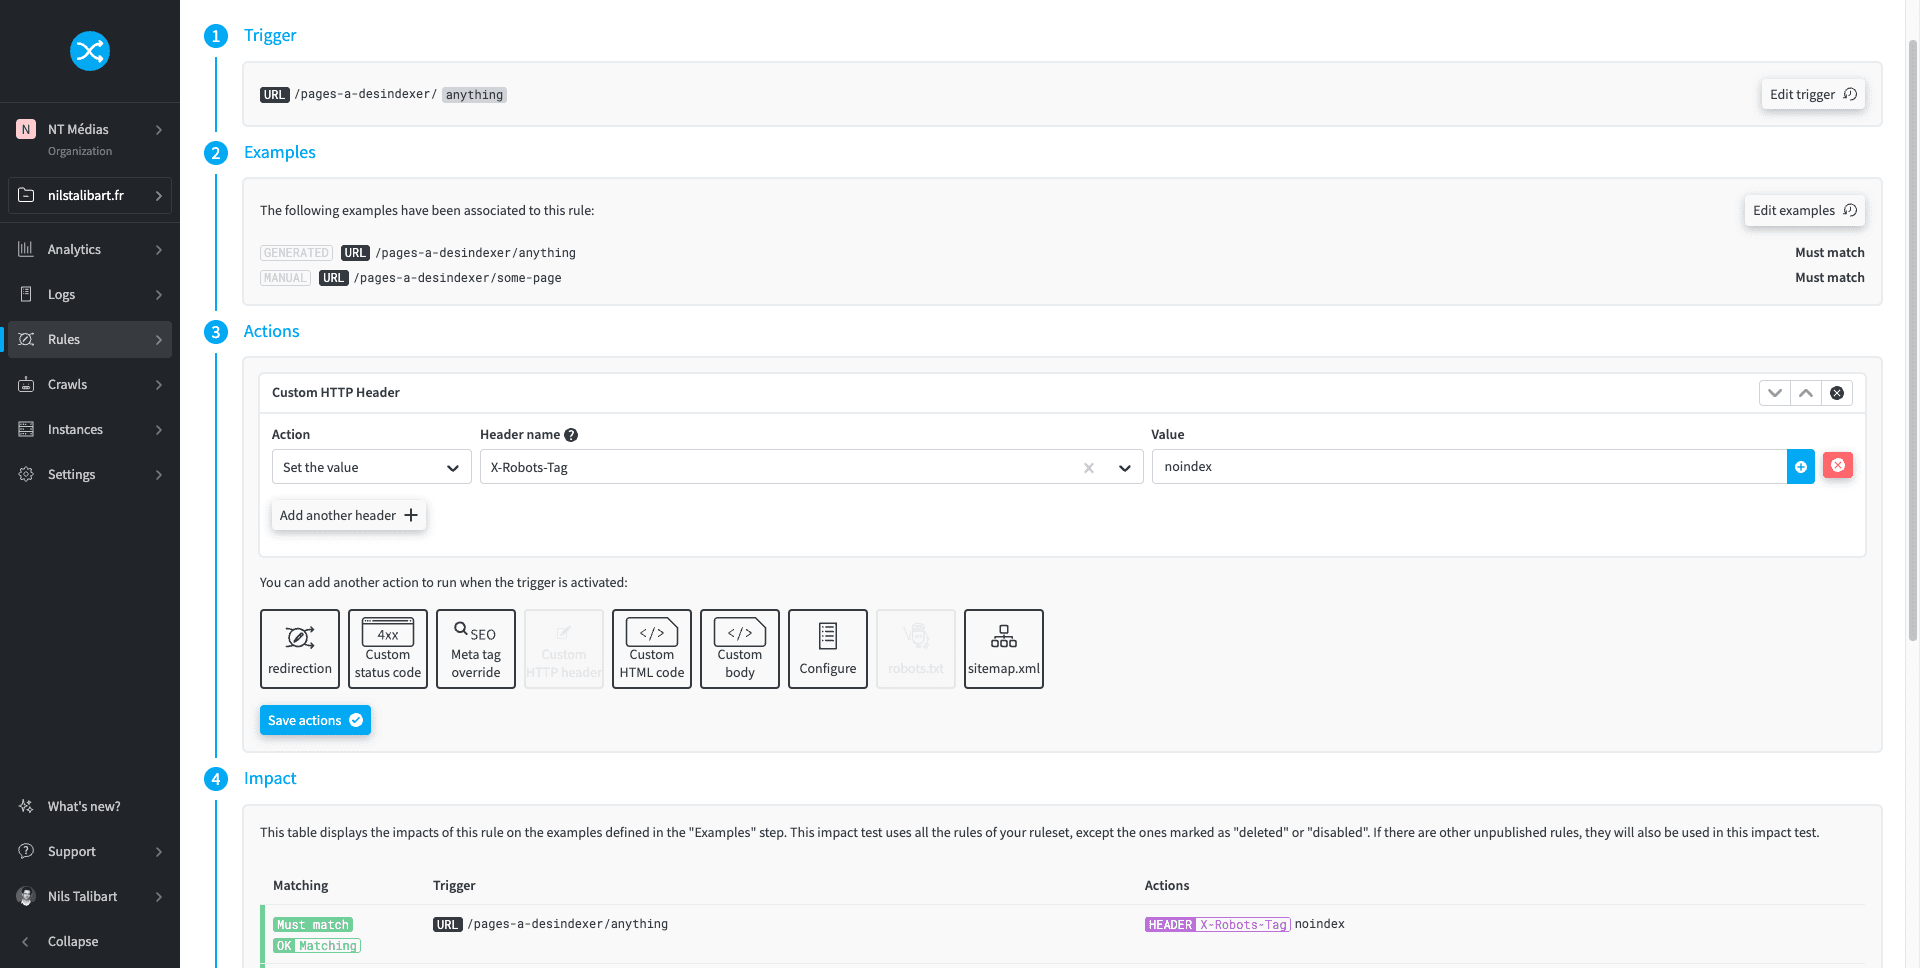Click the noindex value input field
1920x968 pixels.
pyautogui.click(x=1400, y=466)
